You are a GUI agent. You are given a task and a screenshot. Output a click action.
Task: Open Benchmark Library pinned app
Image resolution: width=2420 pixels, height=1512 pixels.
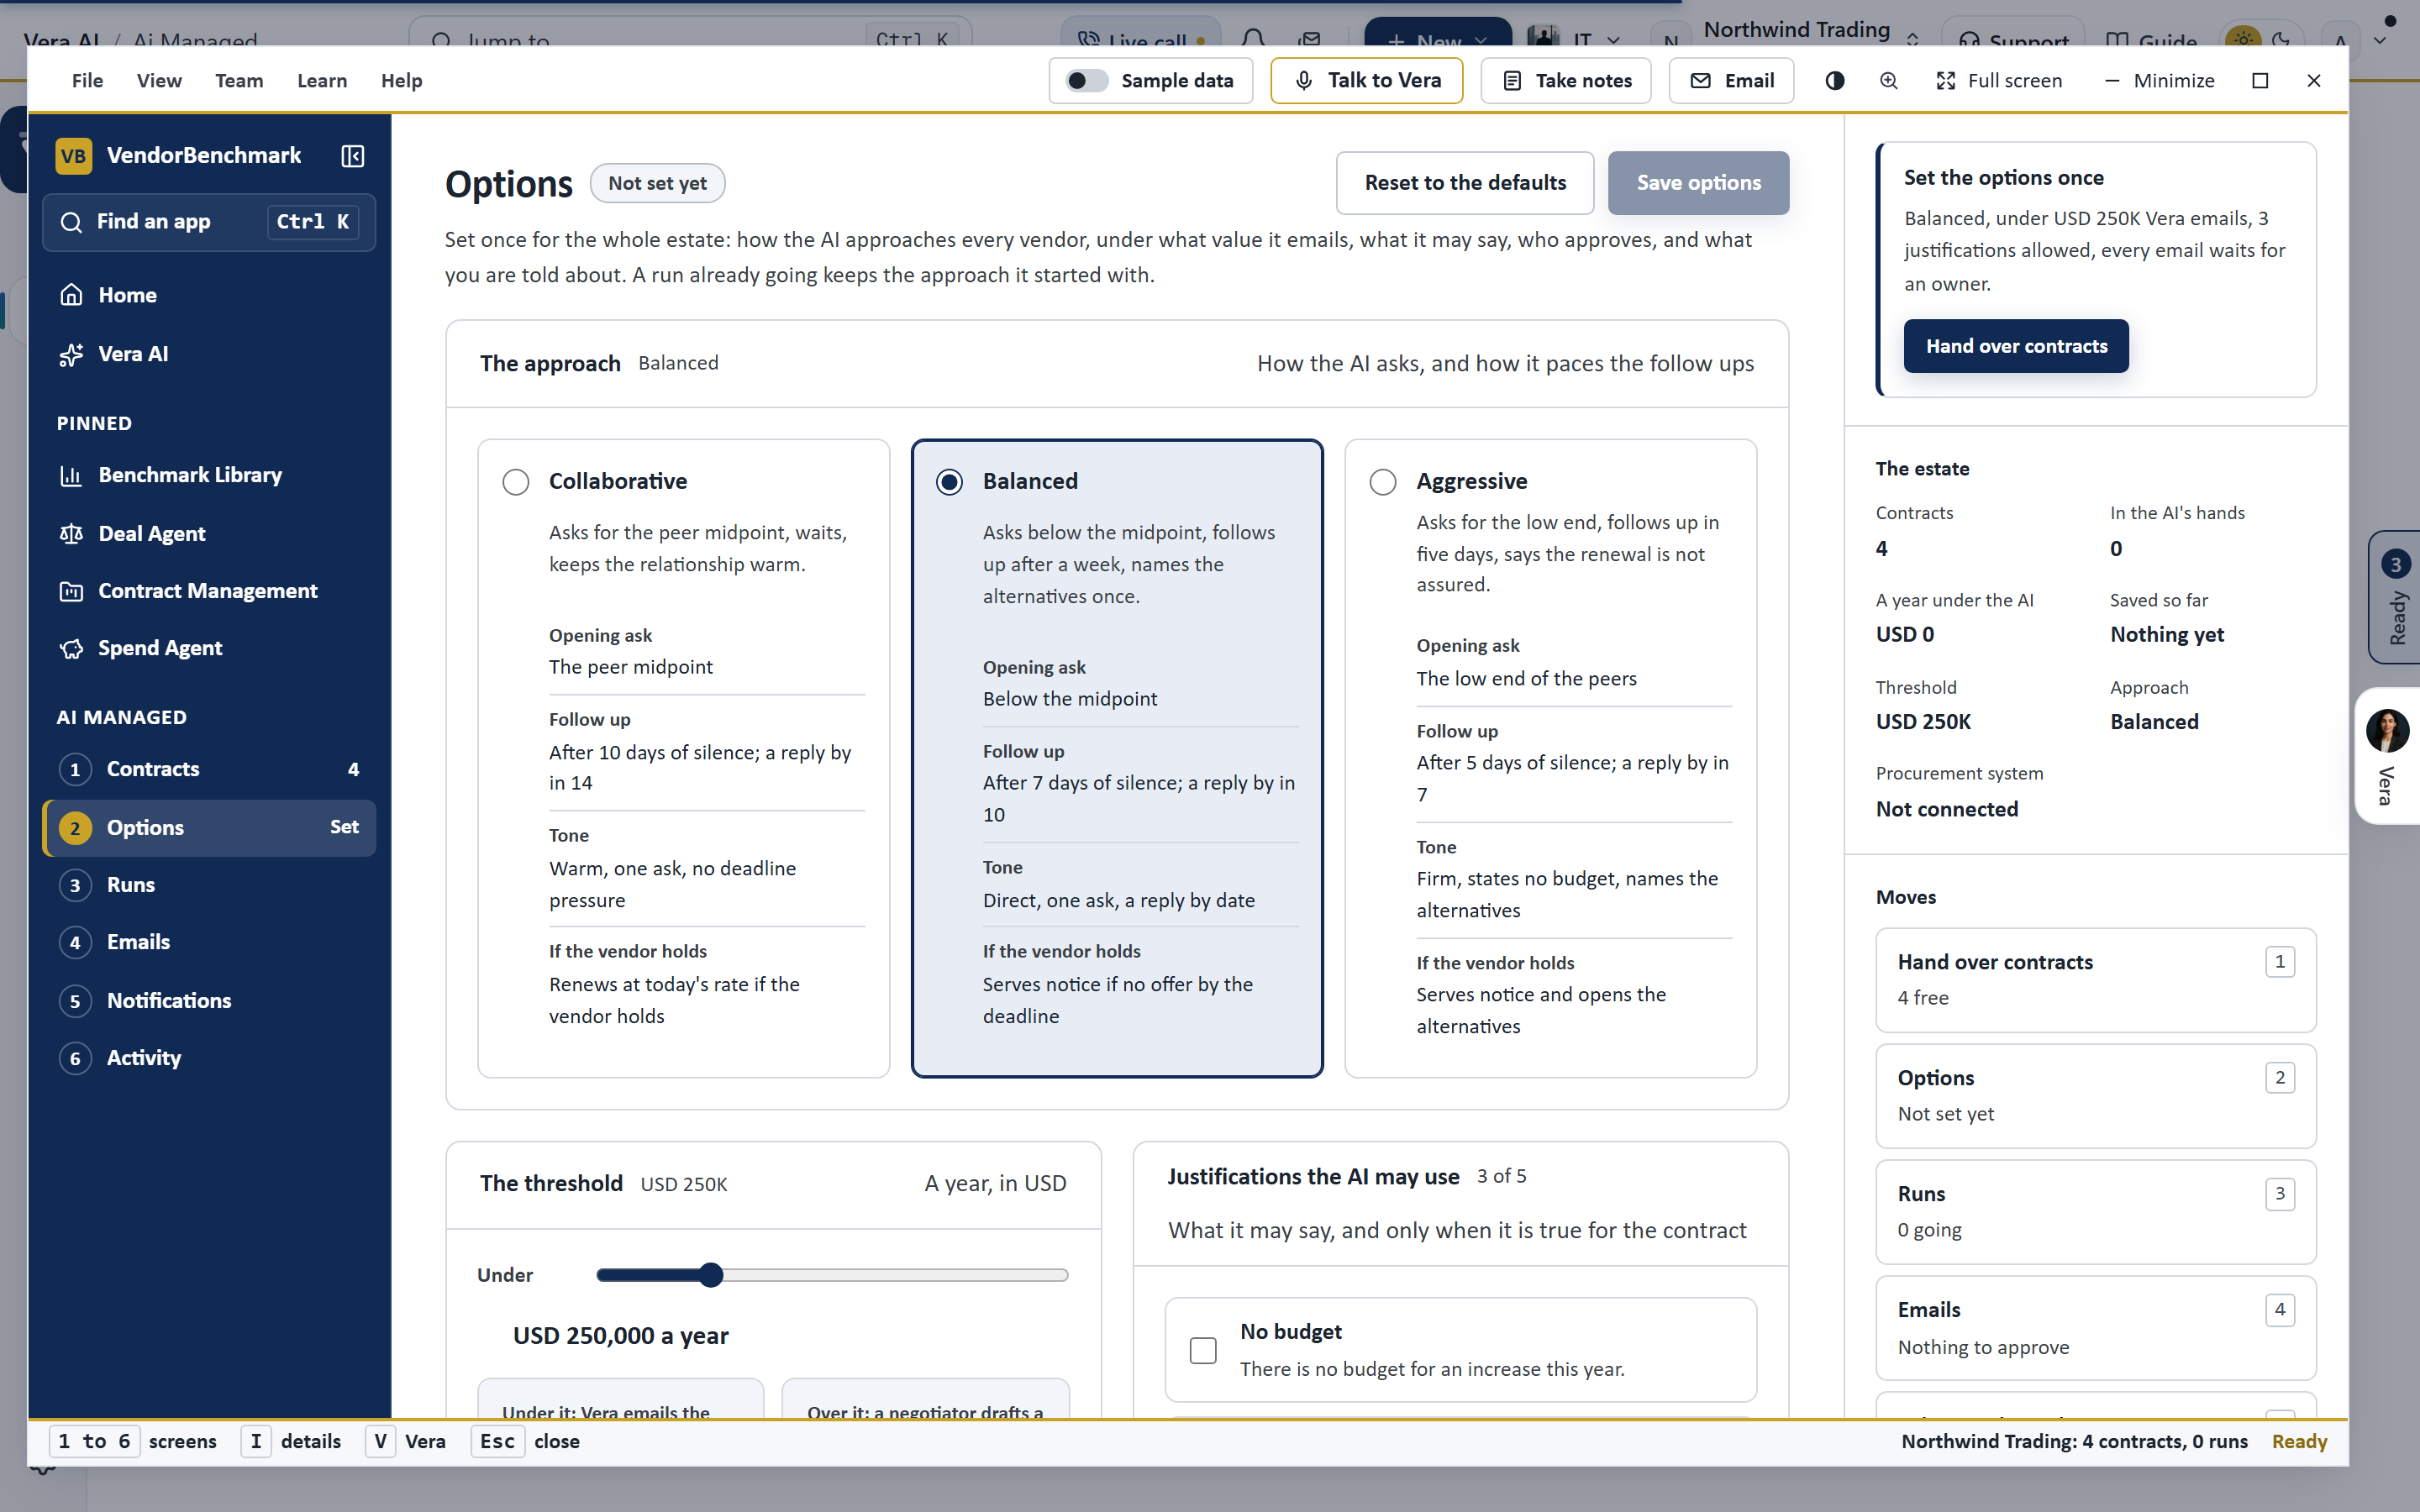point(209,475)
